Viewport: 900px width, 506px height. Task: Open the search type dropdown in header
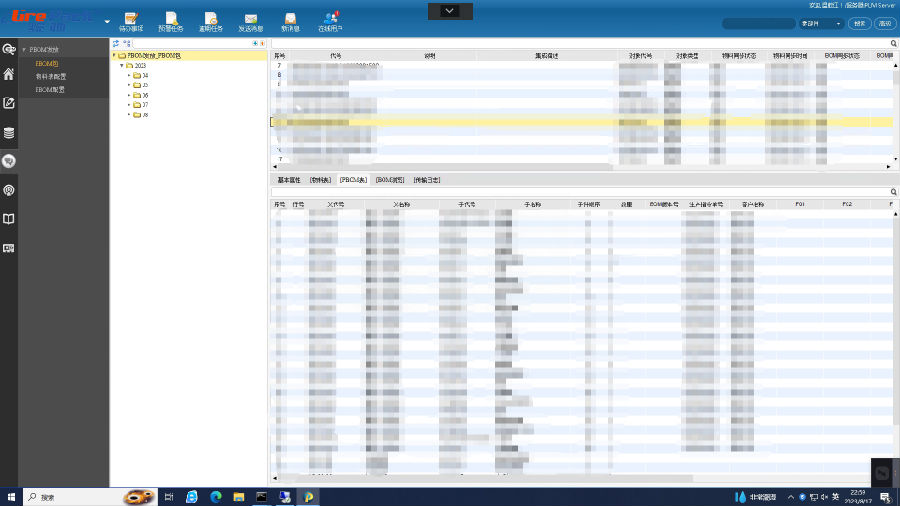point(821,23)
